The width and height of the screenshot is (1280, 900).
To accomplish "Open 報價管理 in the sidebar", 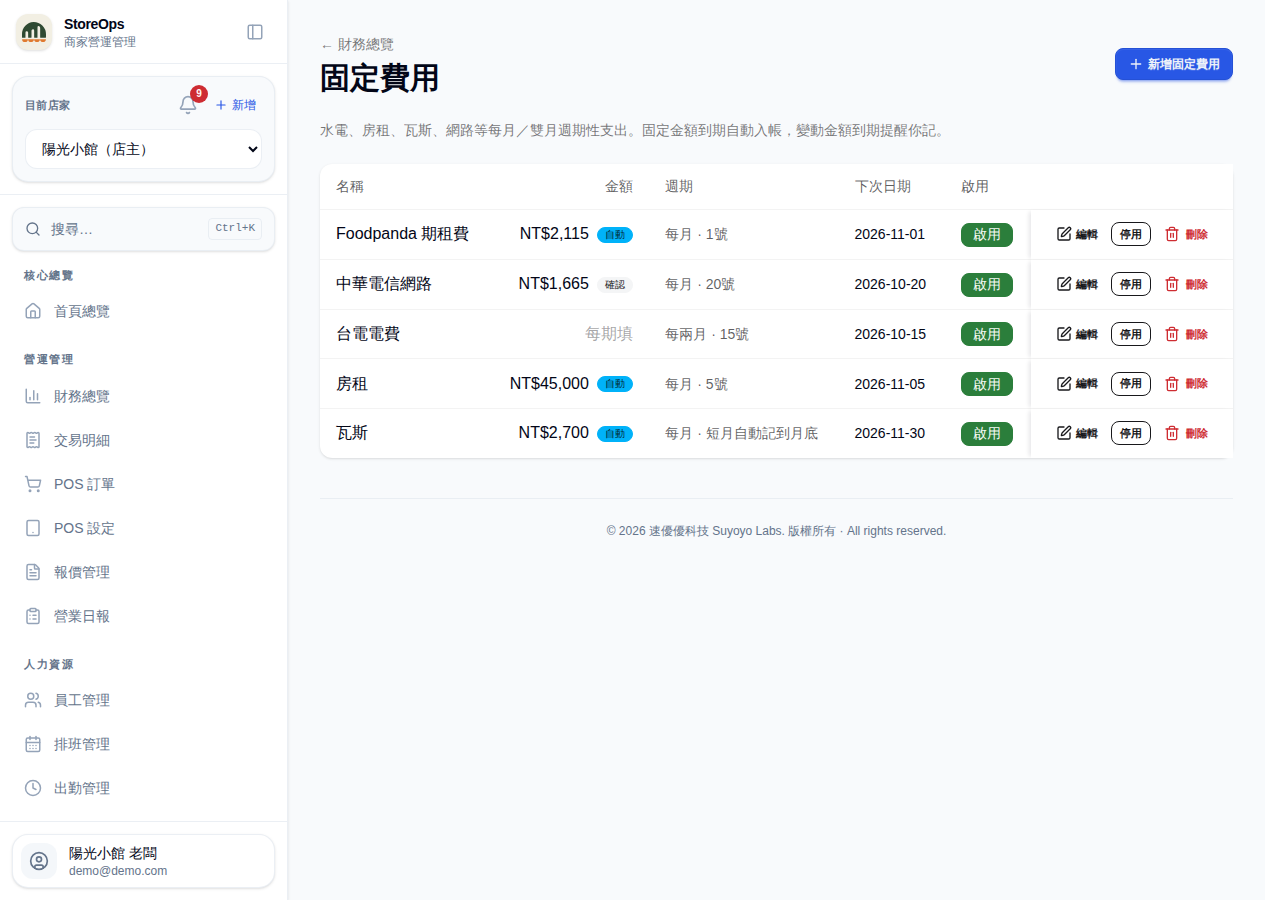I will (x=143, y=572).
